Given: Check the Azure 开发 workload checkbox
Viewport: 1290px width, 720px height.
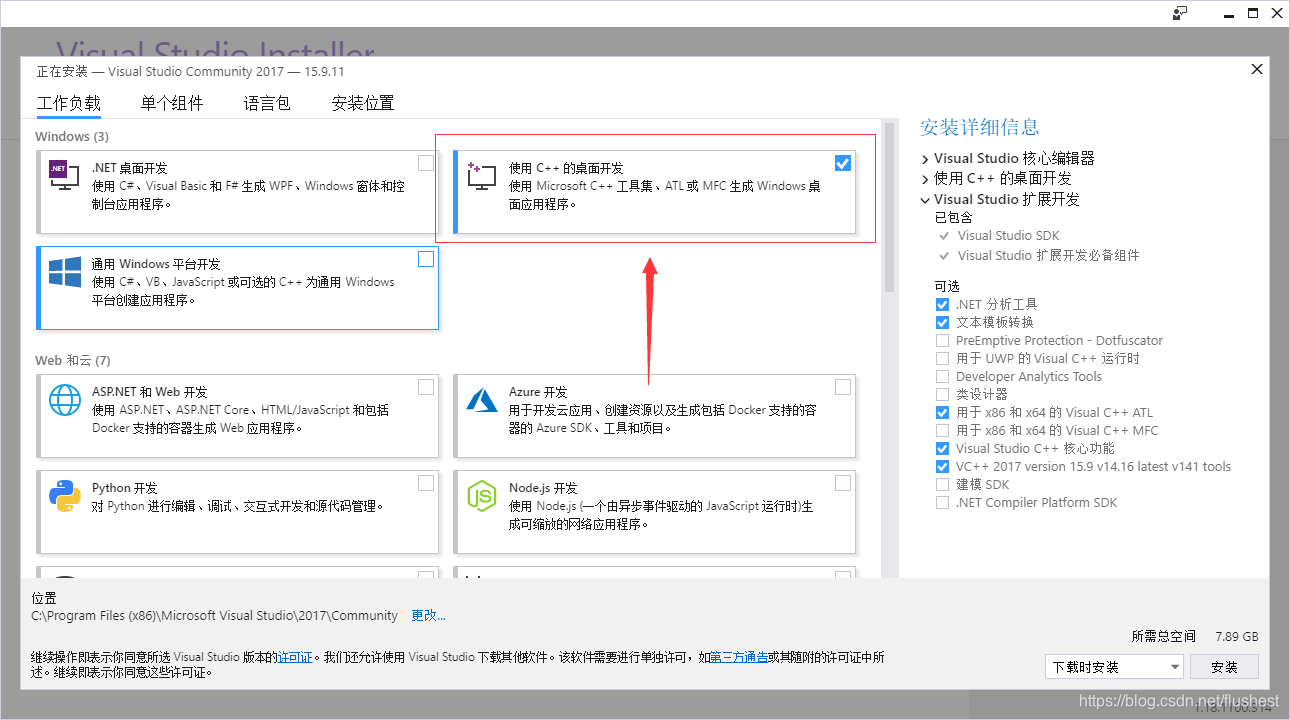Looking at the screenshot, I should pos(843,387).
